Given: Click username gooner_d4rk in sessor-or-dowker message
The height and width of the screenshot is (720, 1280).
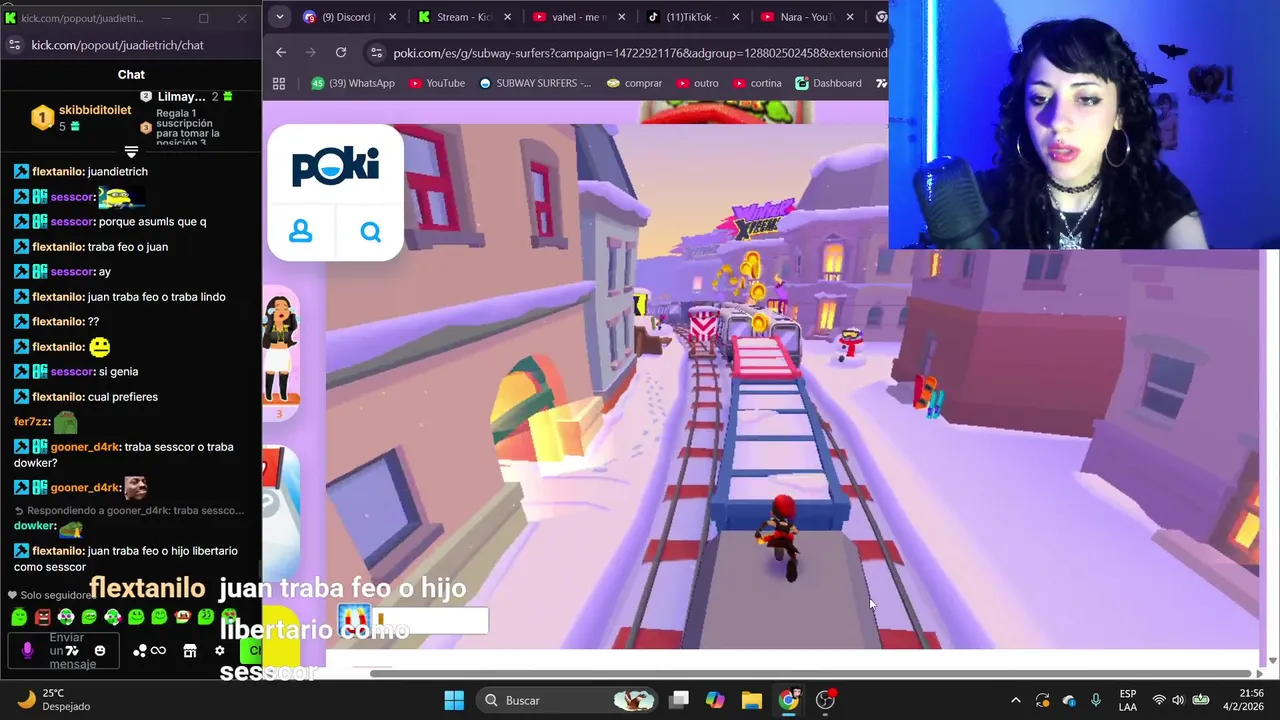Looking at the screenshot, I should pos(85,447).
